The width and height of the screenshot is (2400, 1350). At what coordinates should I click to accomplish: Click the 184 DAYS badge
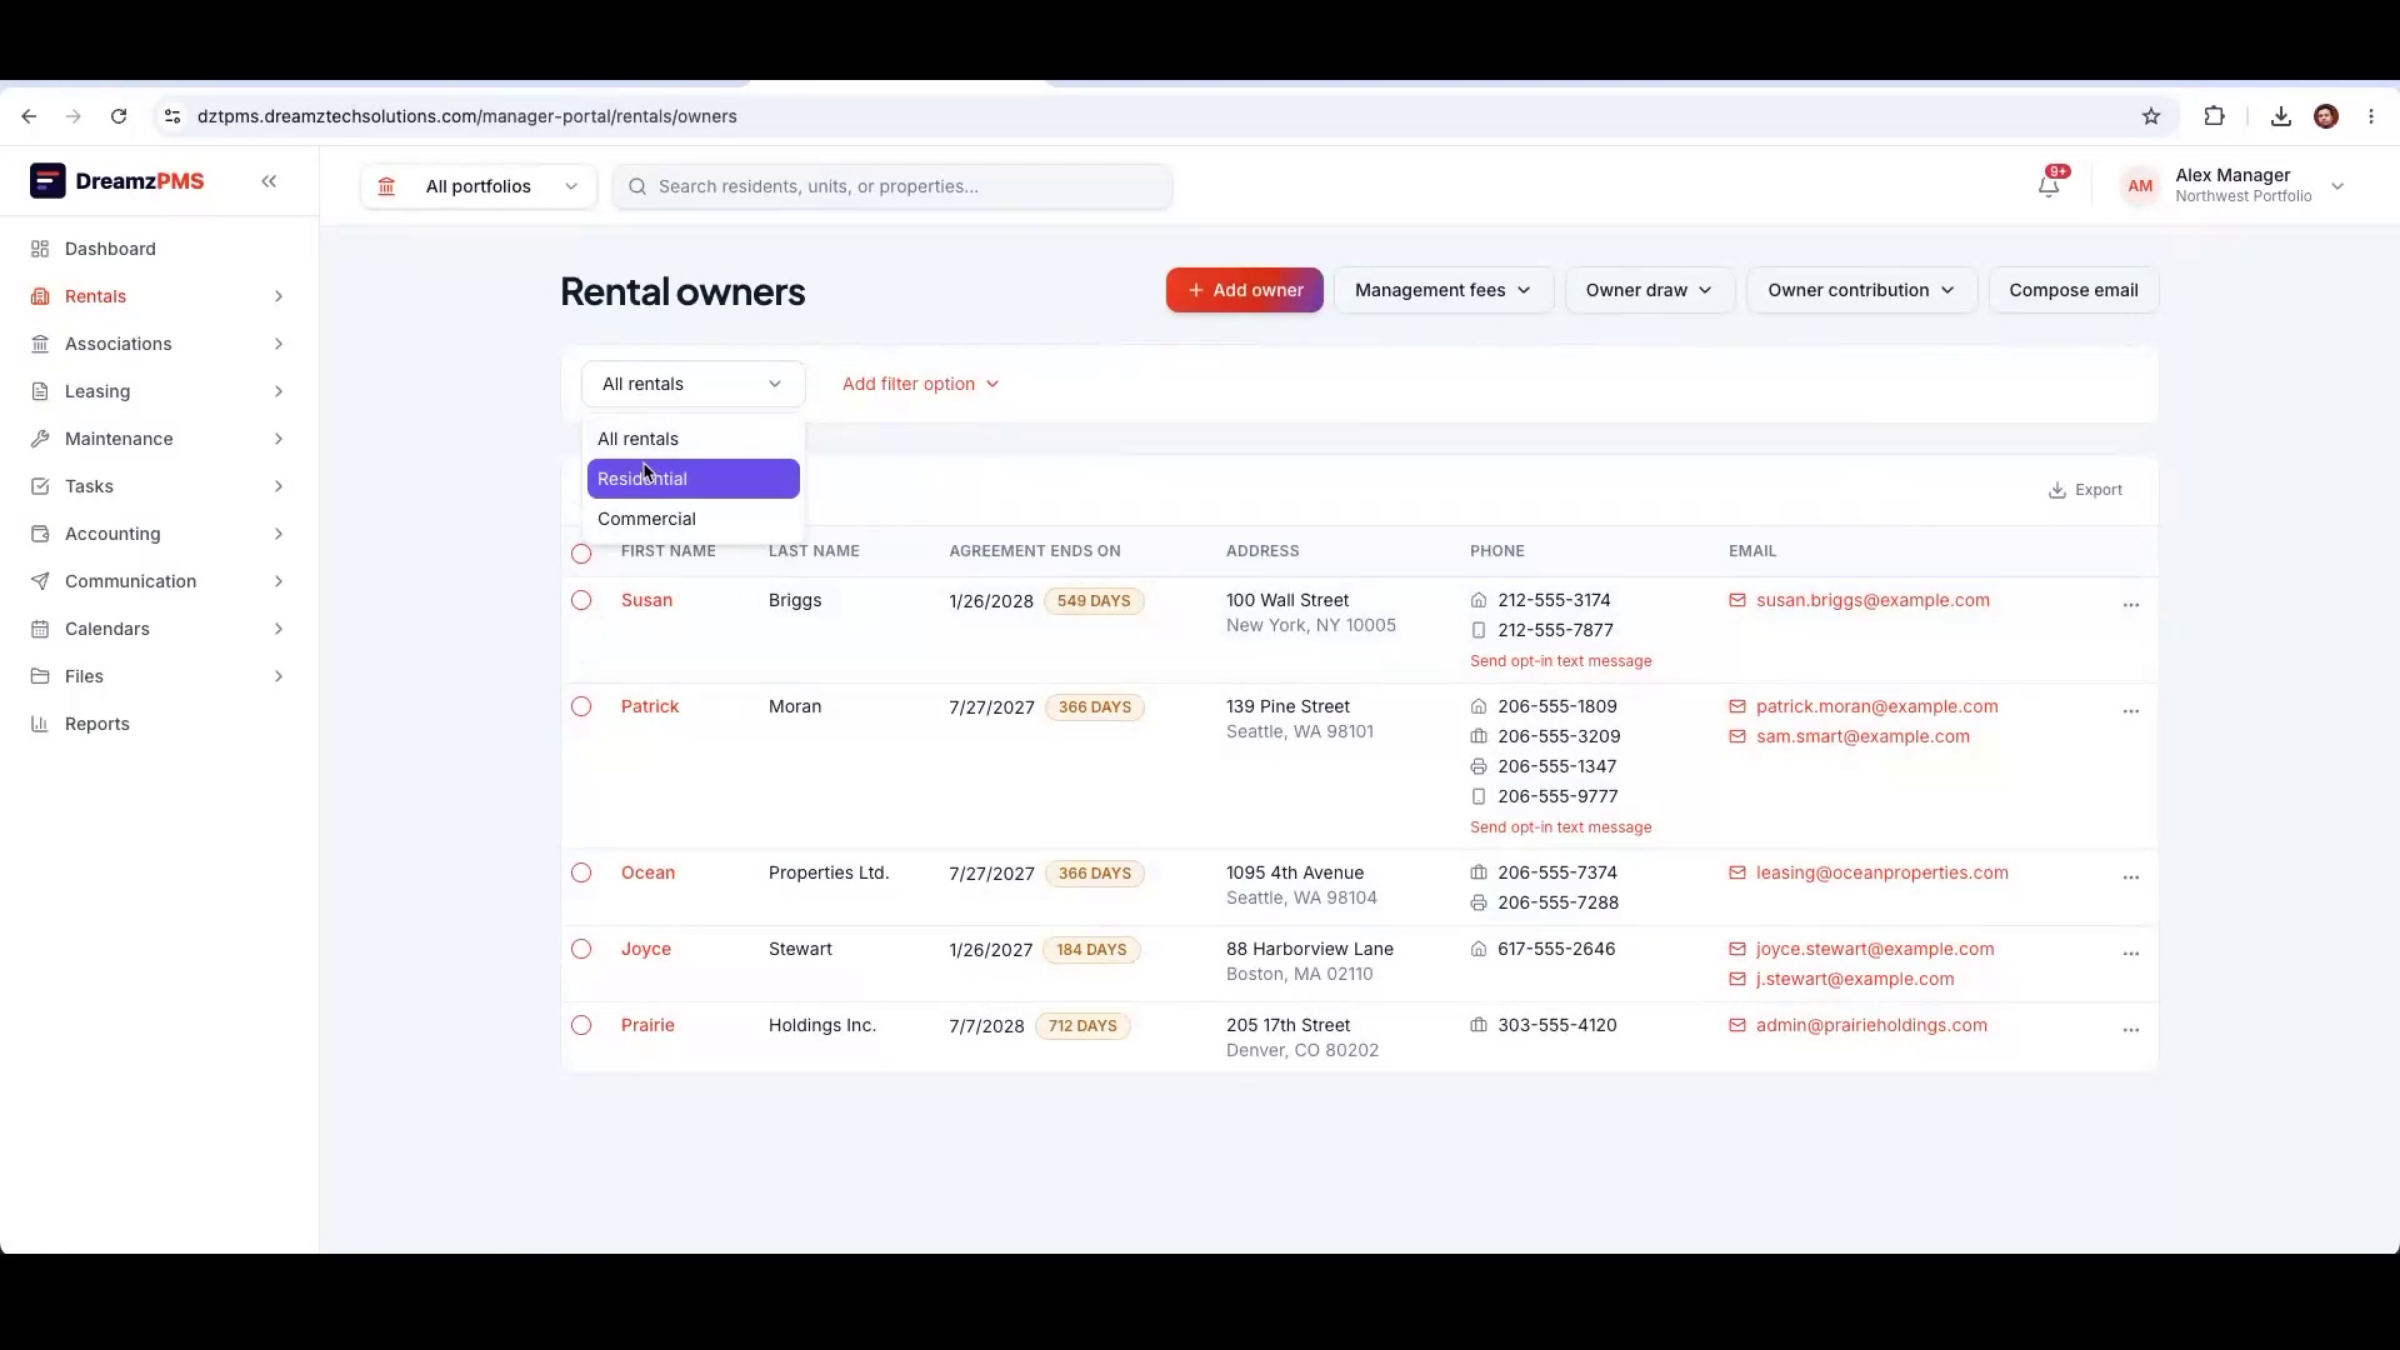click(x=1091, y=949)
